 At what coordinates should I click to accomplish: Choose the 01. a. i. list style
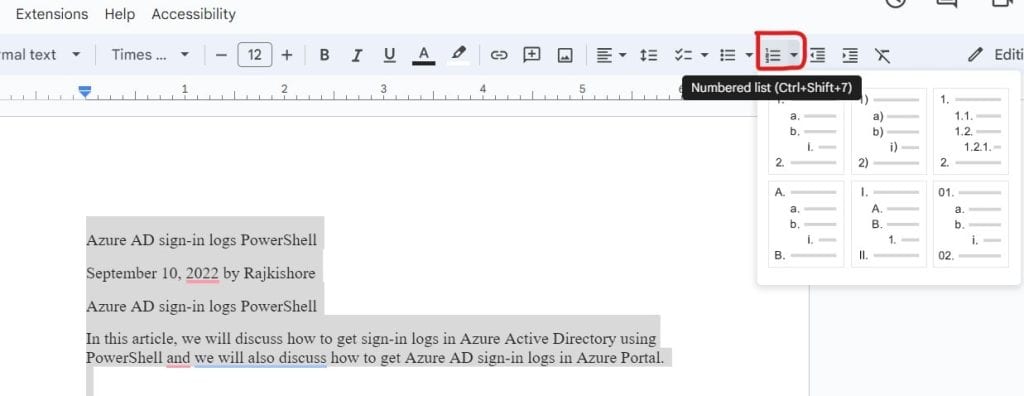click(971, 224)
